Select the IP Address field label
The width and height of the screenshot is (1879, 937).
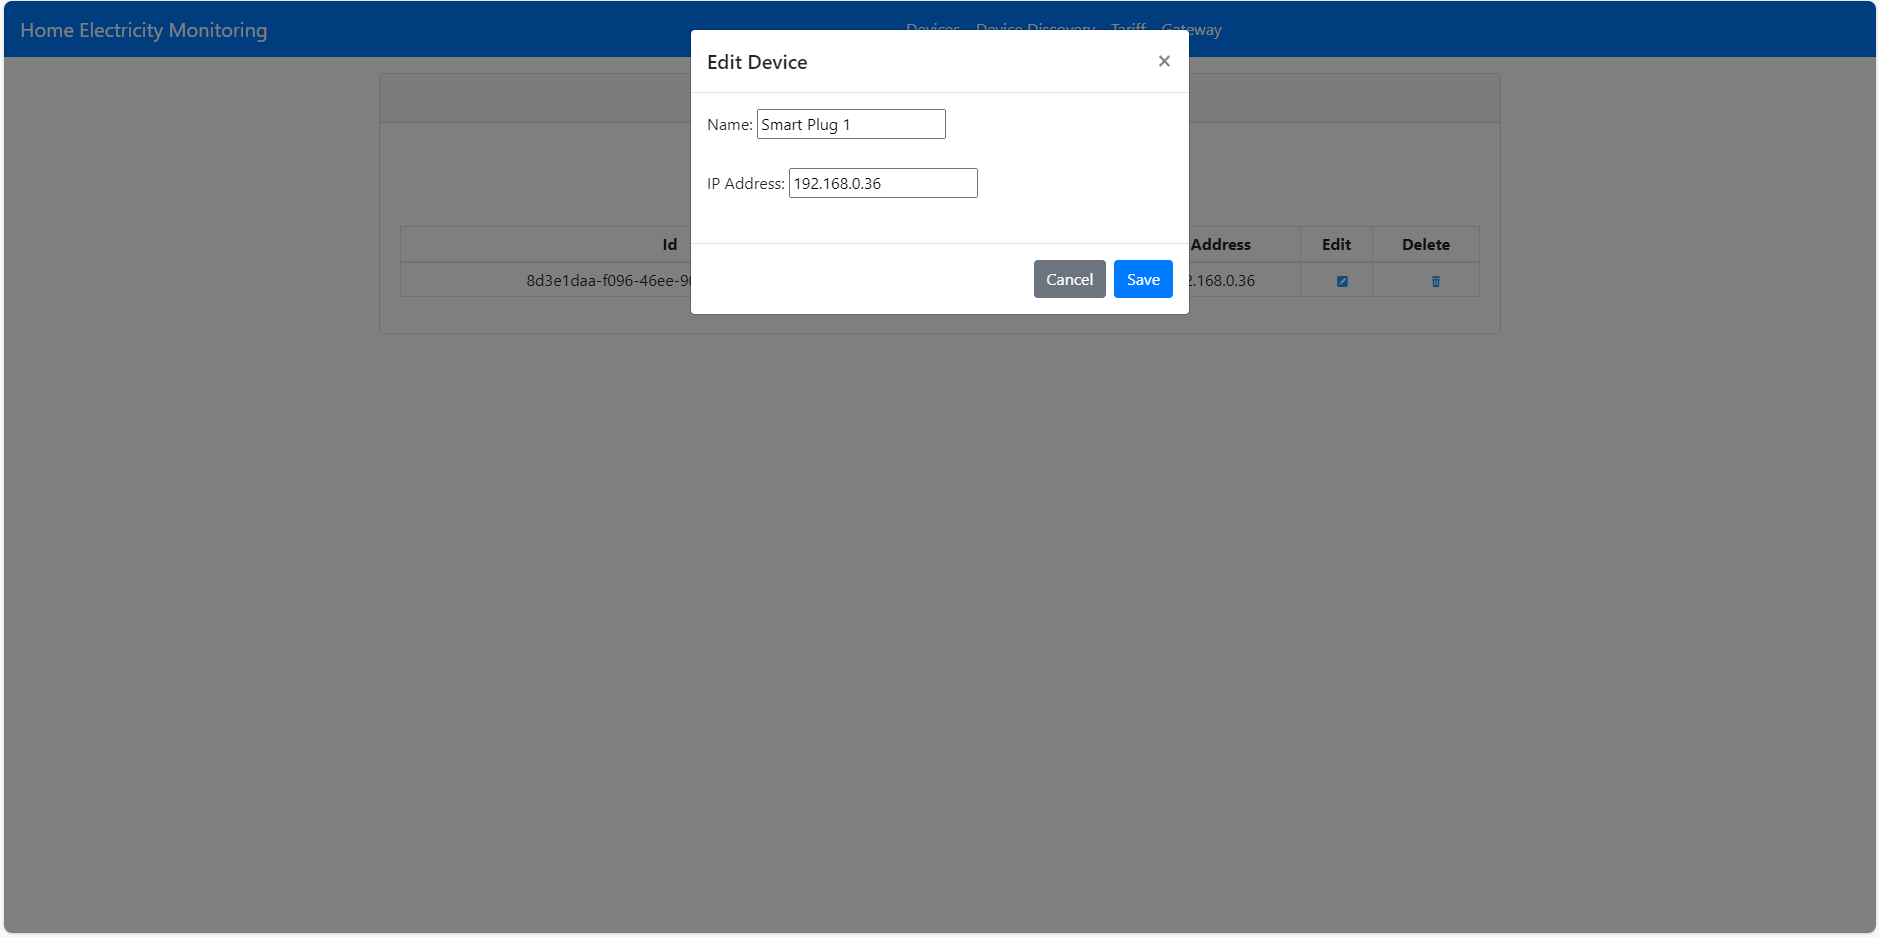[x=745, y=183]
